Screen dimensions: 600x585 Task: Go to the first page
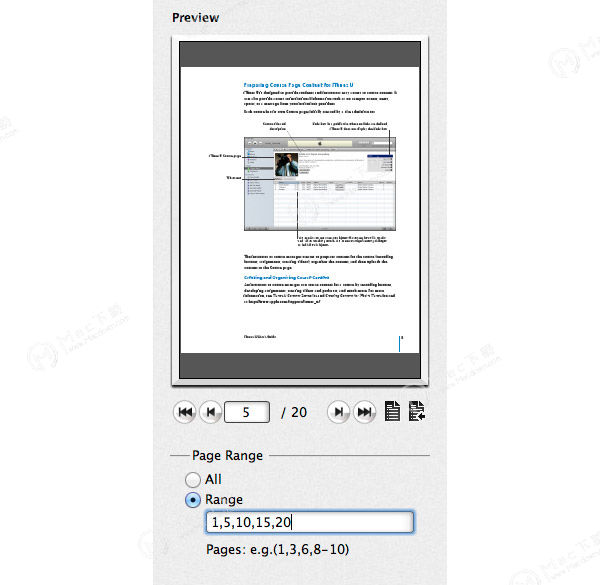coord(185,412)
